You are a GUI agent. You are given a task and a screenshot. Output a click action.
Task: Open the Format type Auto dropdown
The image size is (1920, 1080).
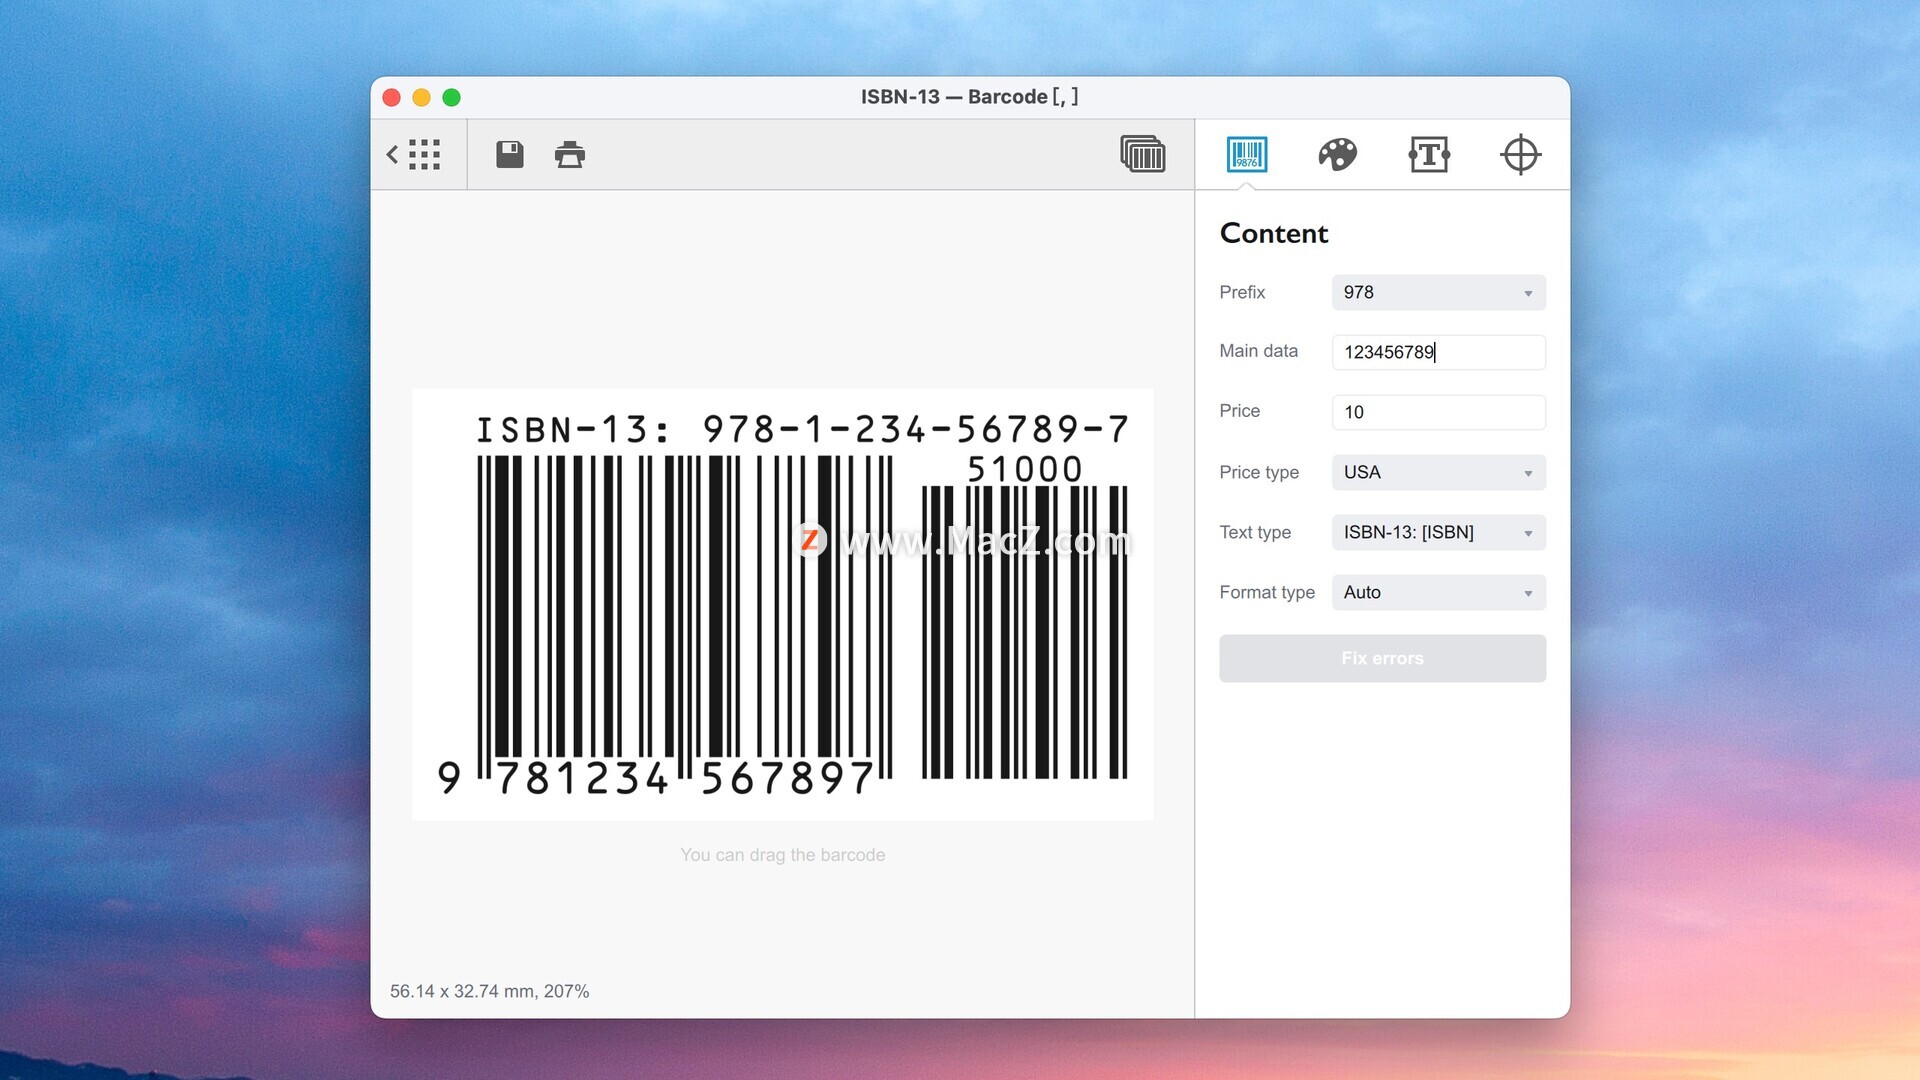(x=1438, y=593)
